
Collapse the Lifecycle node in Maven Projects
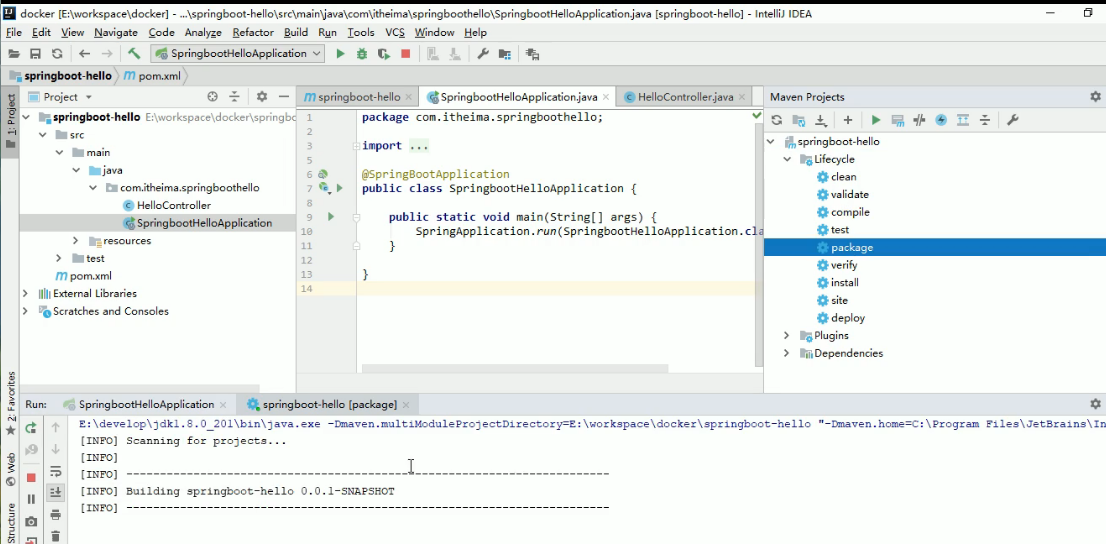click(787, 159)
